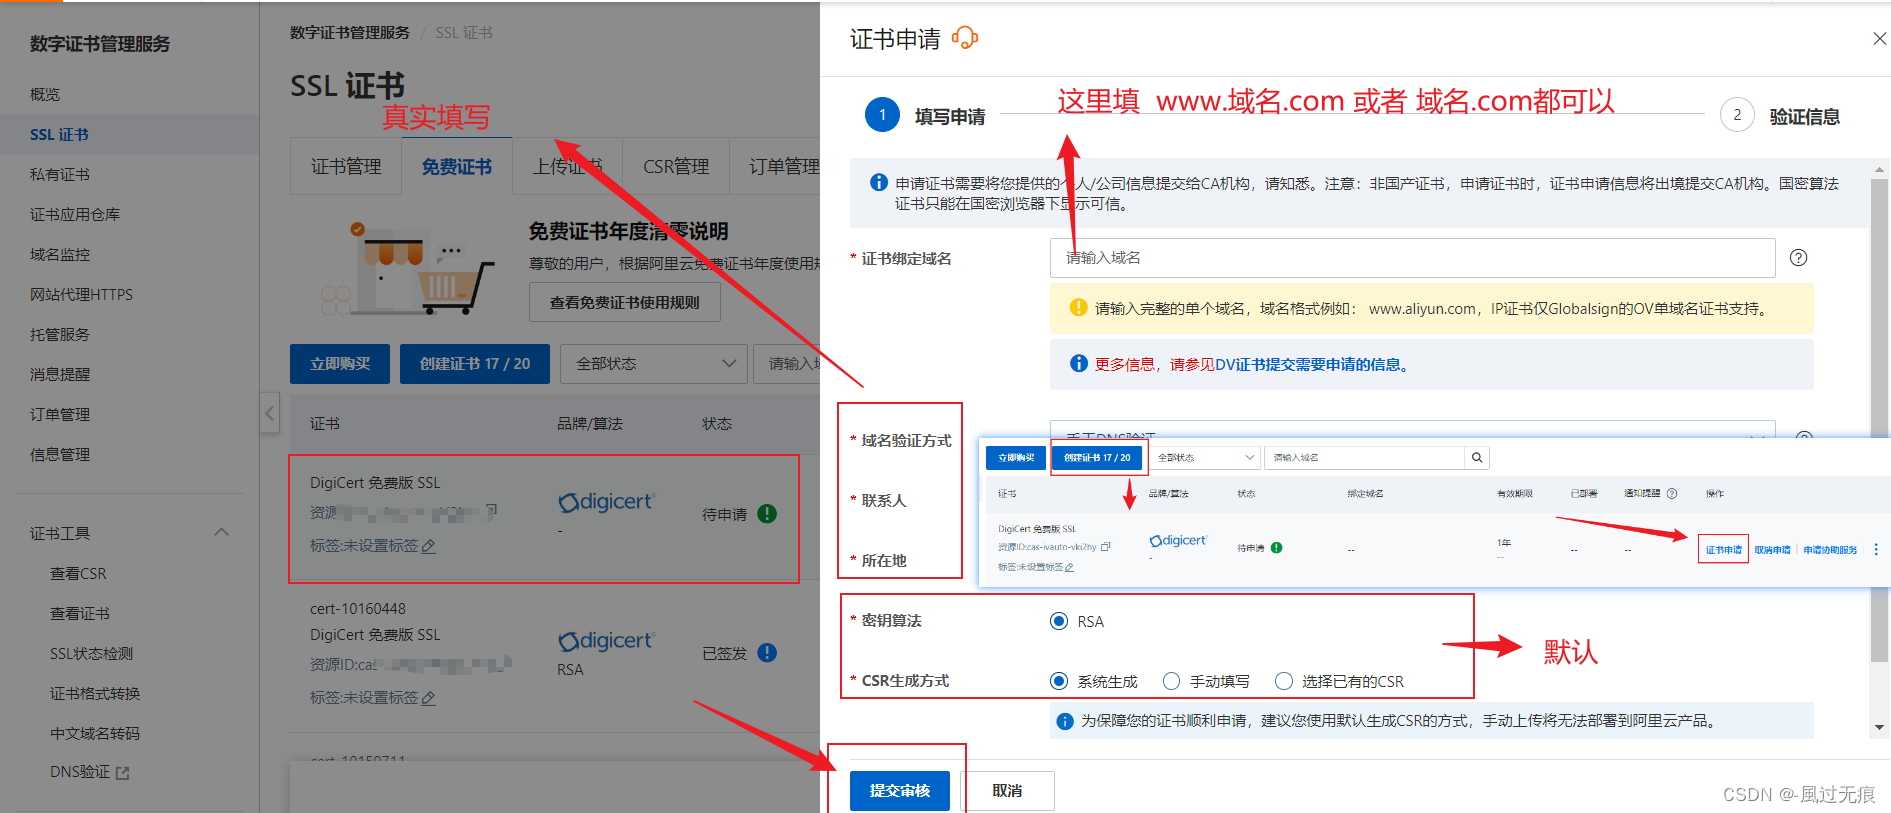This screenshot has height=813, width=1891.
Task: Click the 取消 button
Action: click(1007, 791)
